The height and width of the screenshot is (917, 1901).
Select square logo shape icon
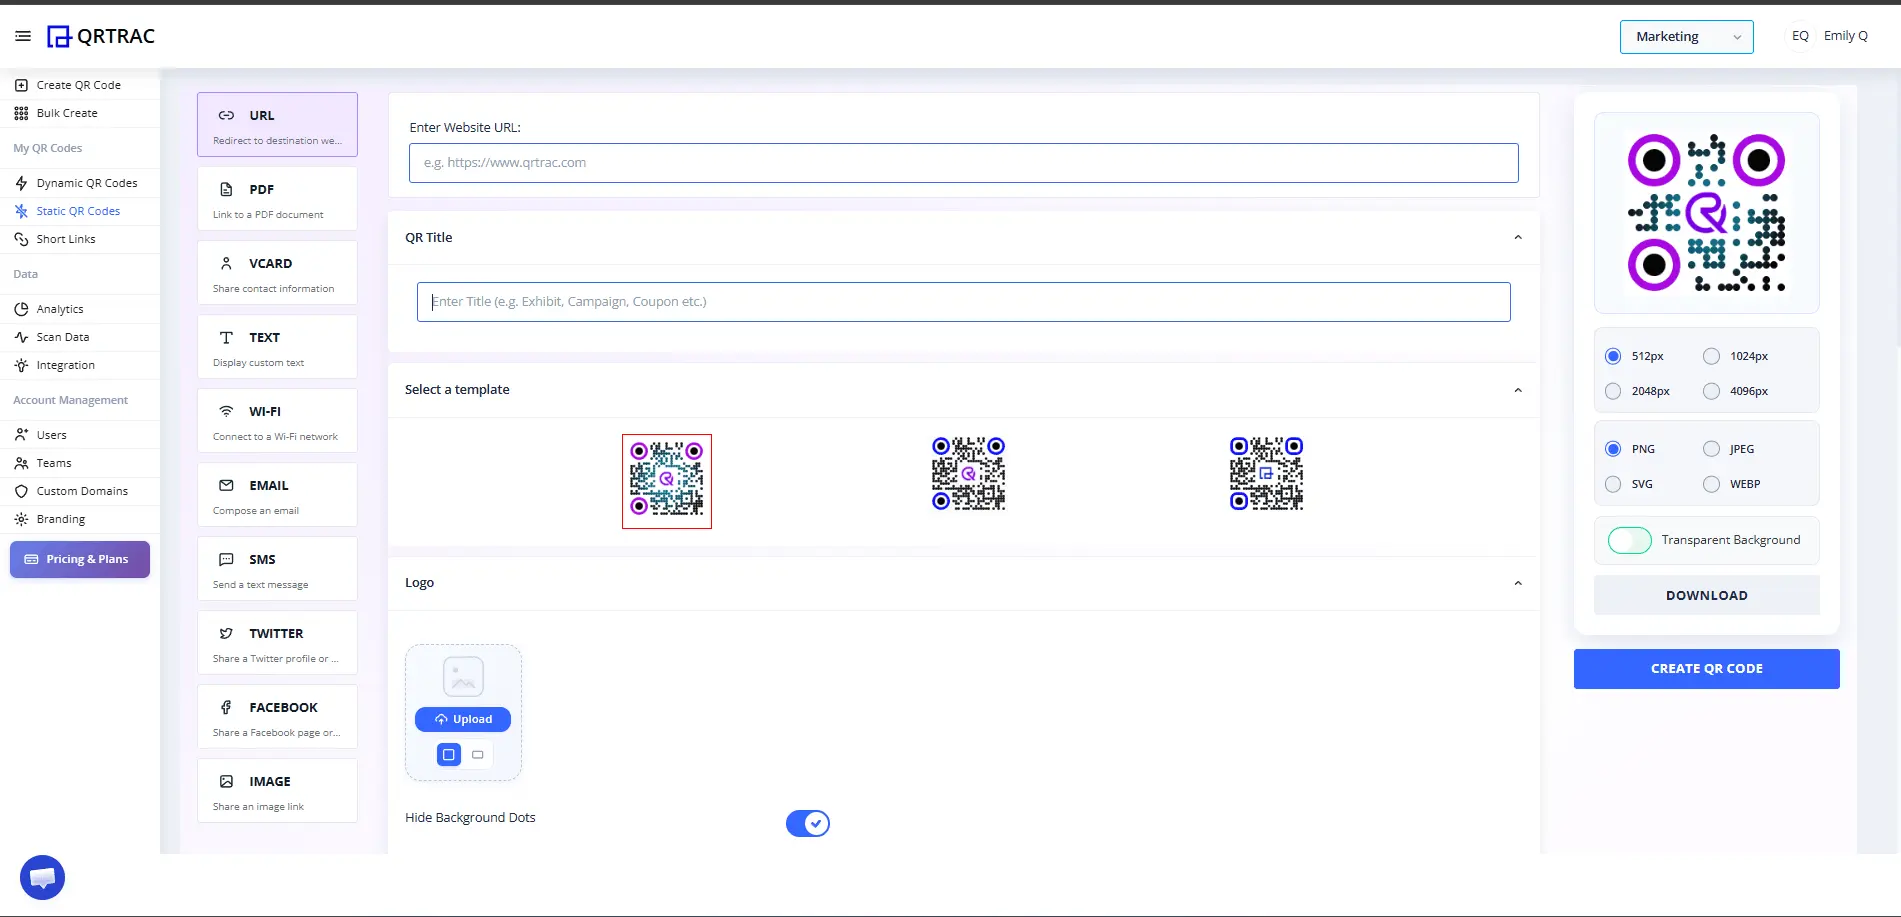[449, 754]
